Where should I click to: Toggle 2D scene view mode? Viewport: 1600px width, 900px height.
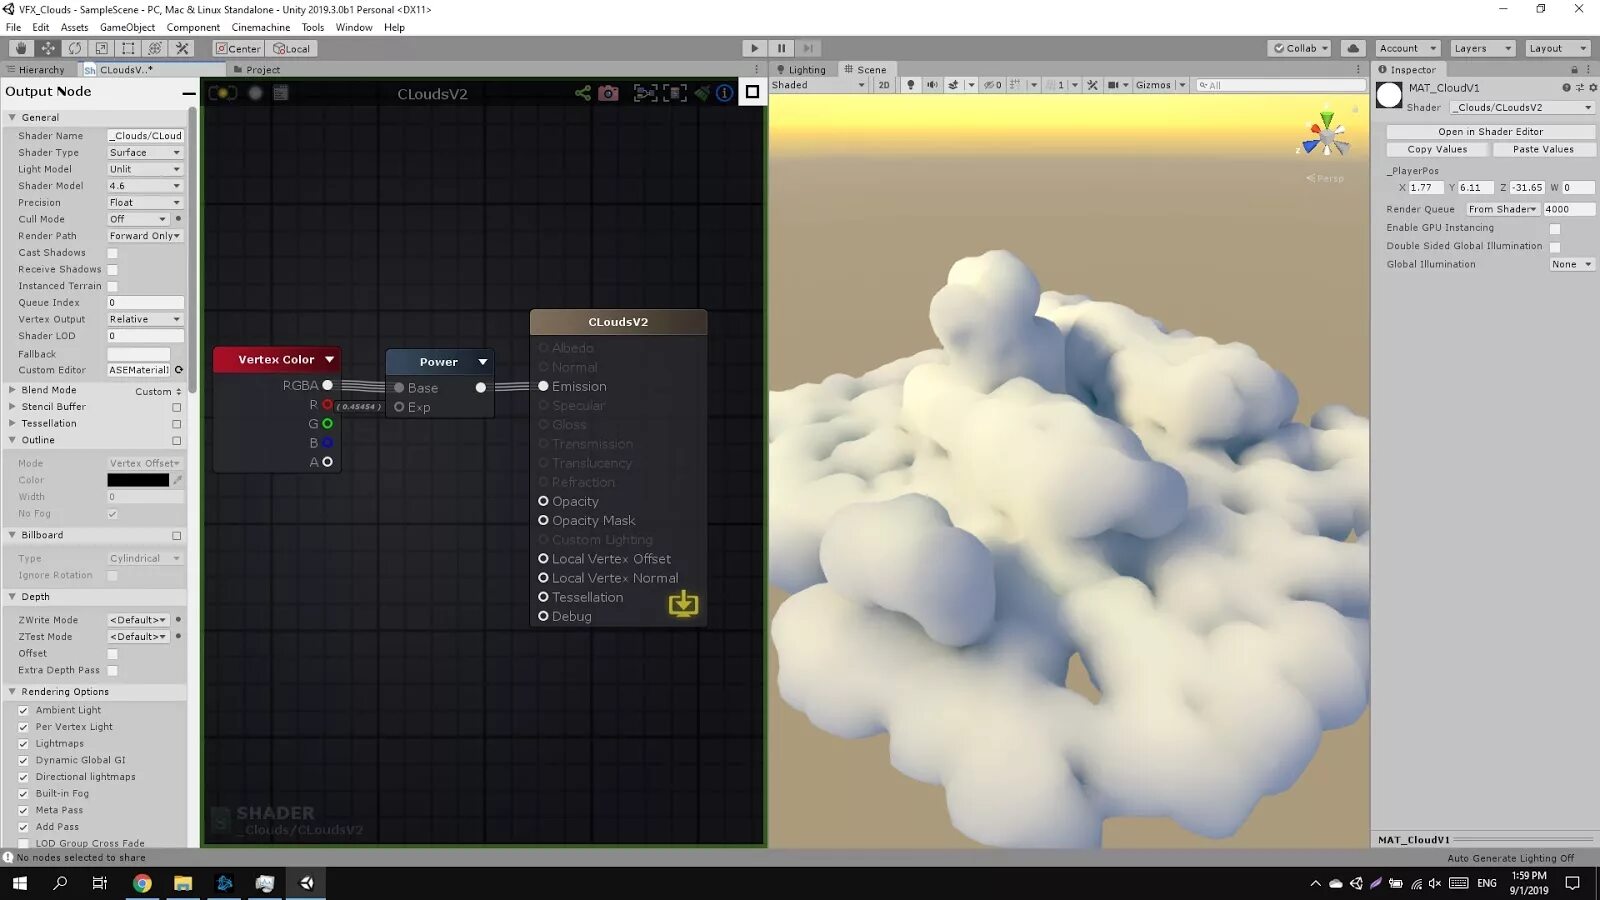[884, 85]
